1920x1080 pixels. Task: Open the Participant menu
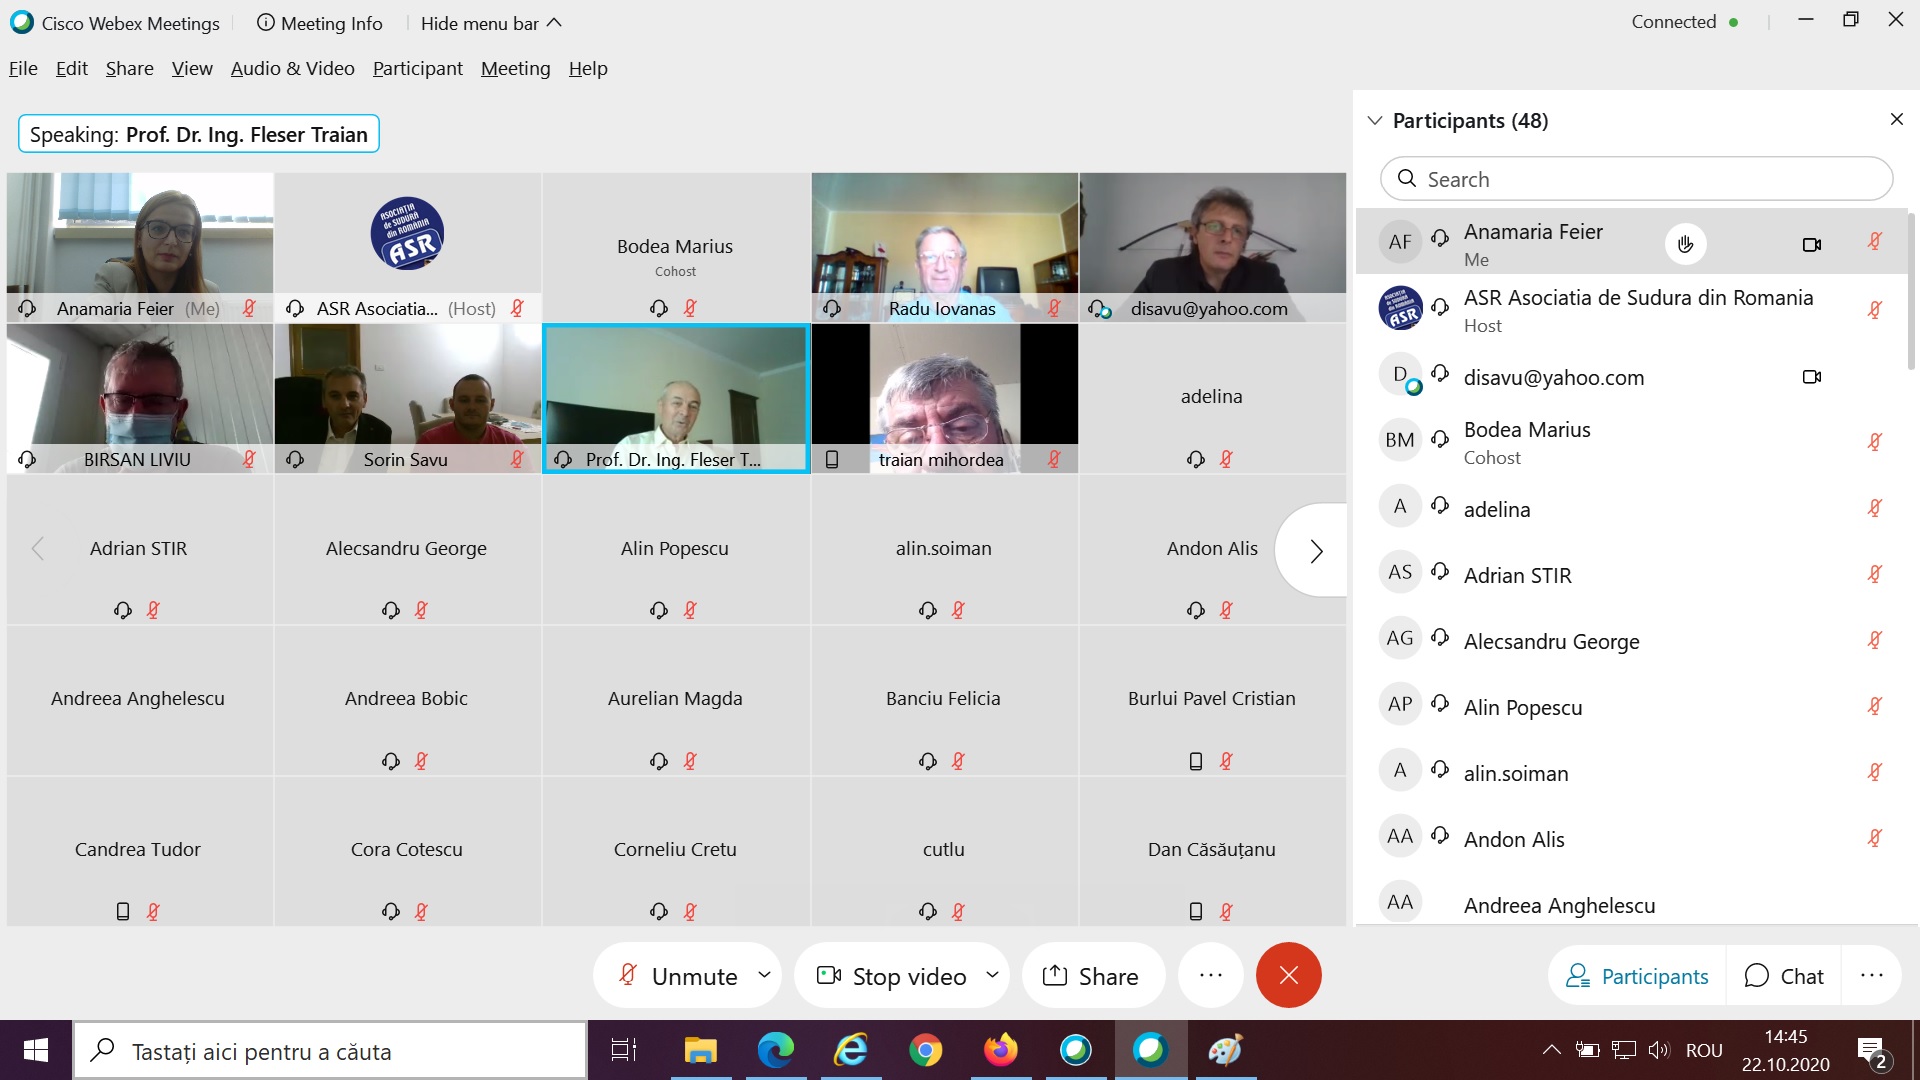click(x=417, y=68)
